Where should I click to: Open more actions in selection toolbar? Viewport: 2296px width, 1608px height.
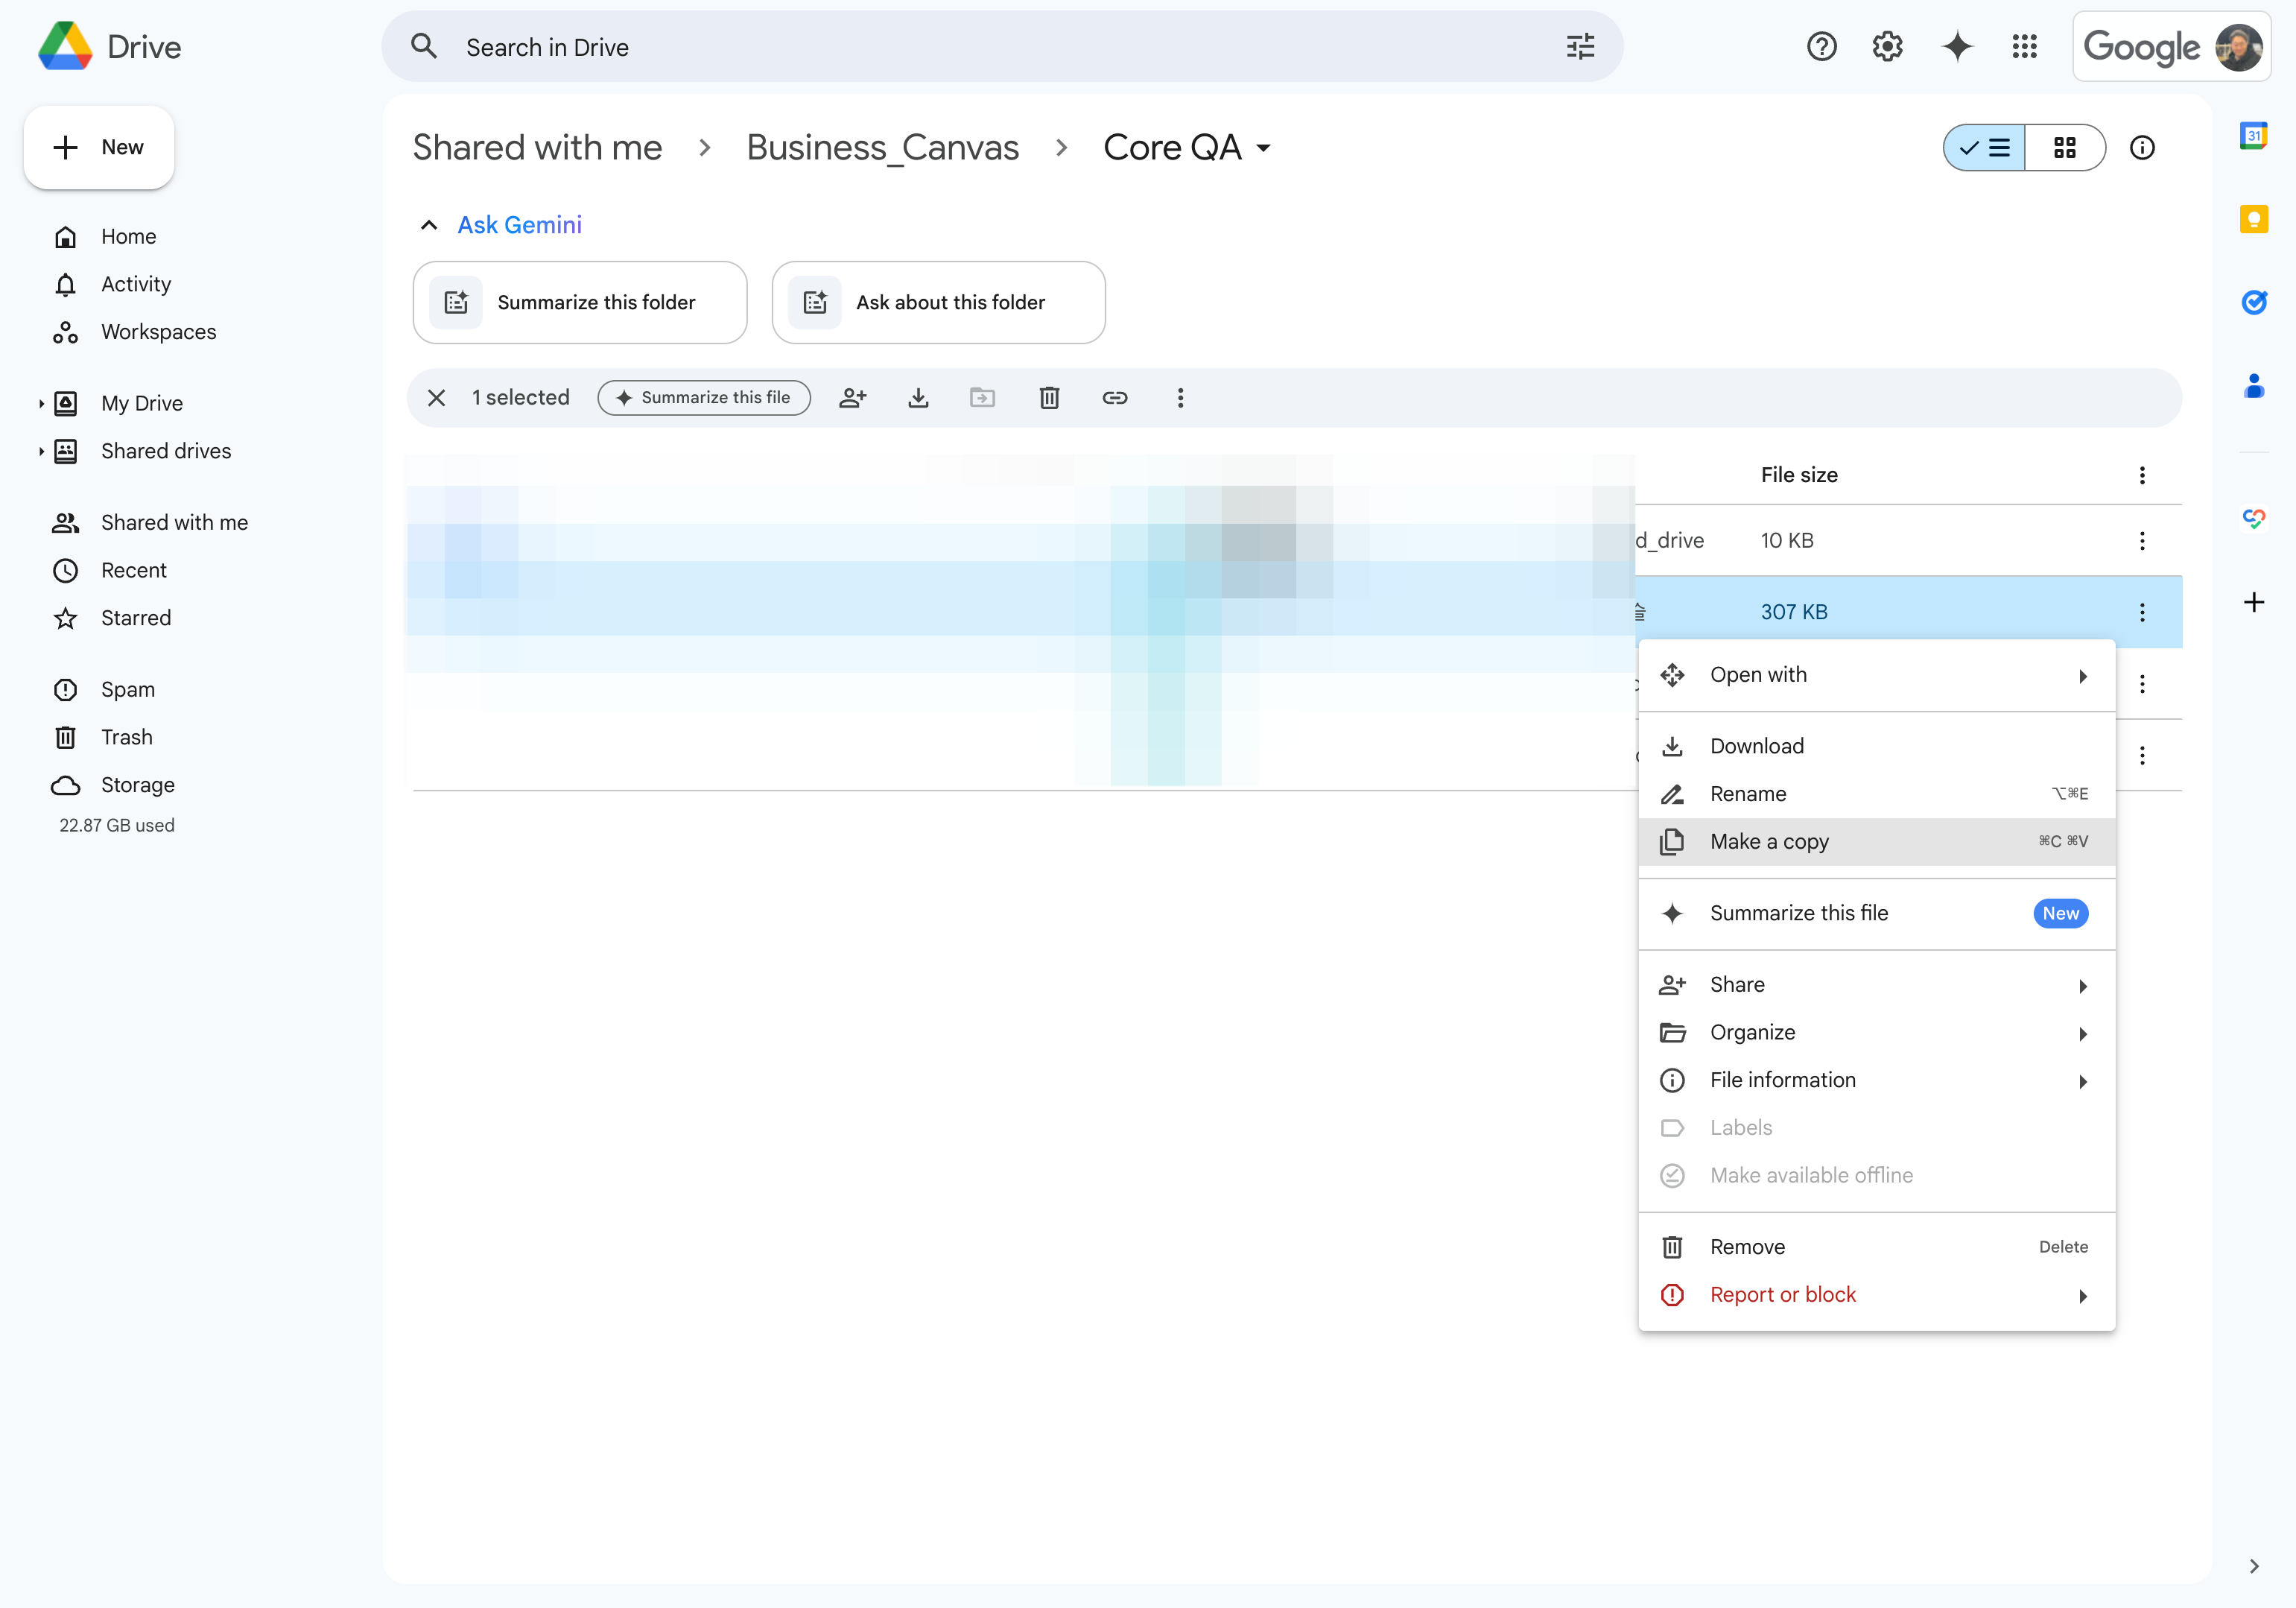[x=1180, y=398]
